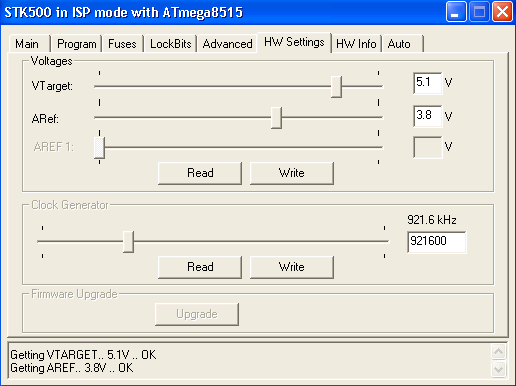Screen dimensions: 516x386
Task: Click the ARef slider handle
Action: point(276,118)
